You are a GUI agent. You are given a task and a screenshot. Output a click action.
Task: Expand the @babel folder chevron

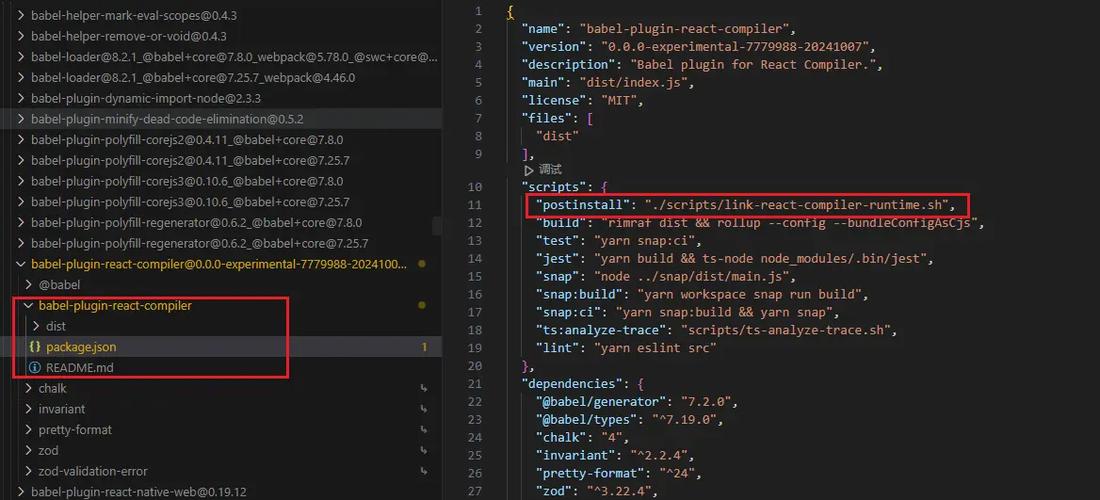[28, 285]
